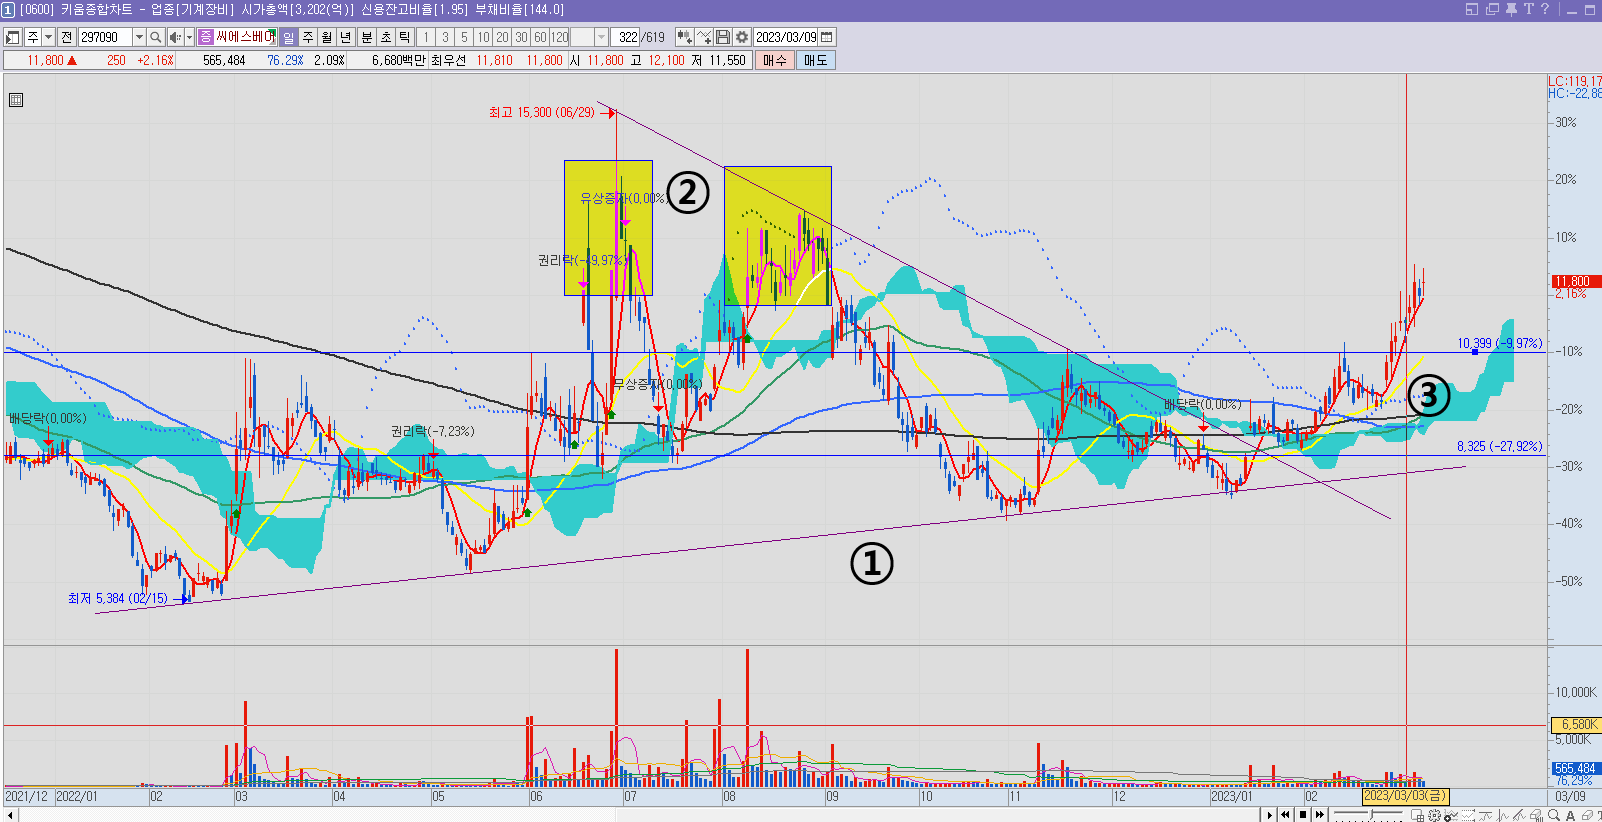Click the yellow date marker 2023/03/03(금)

[1406, 796]
